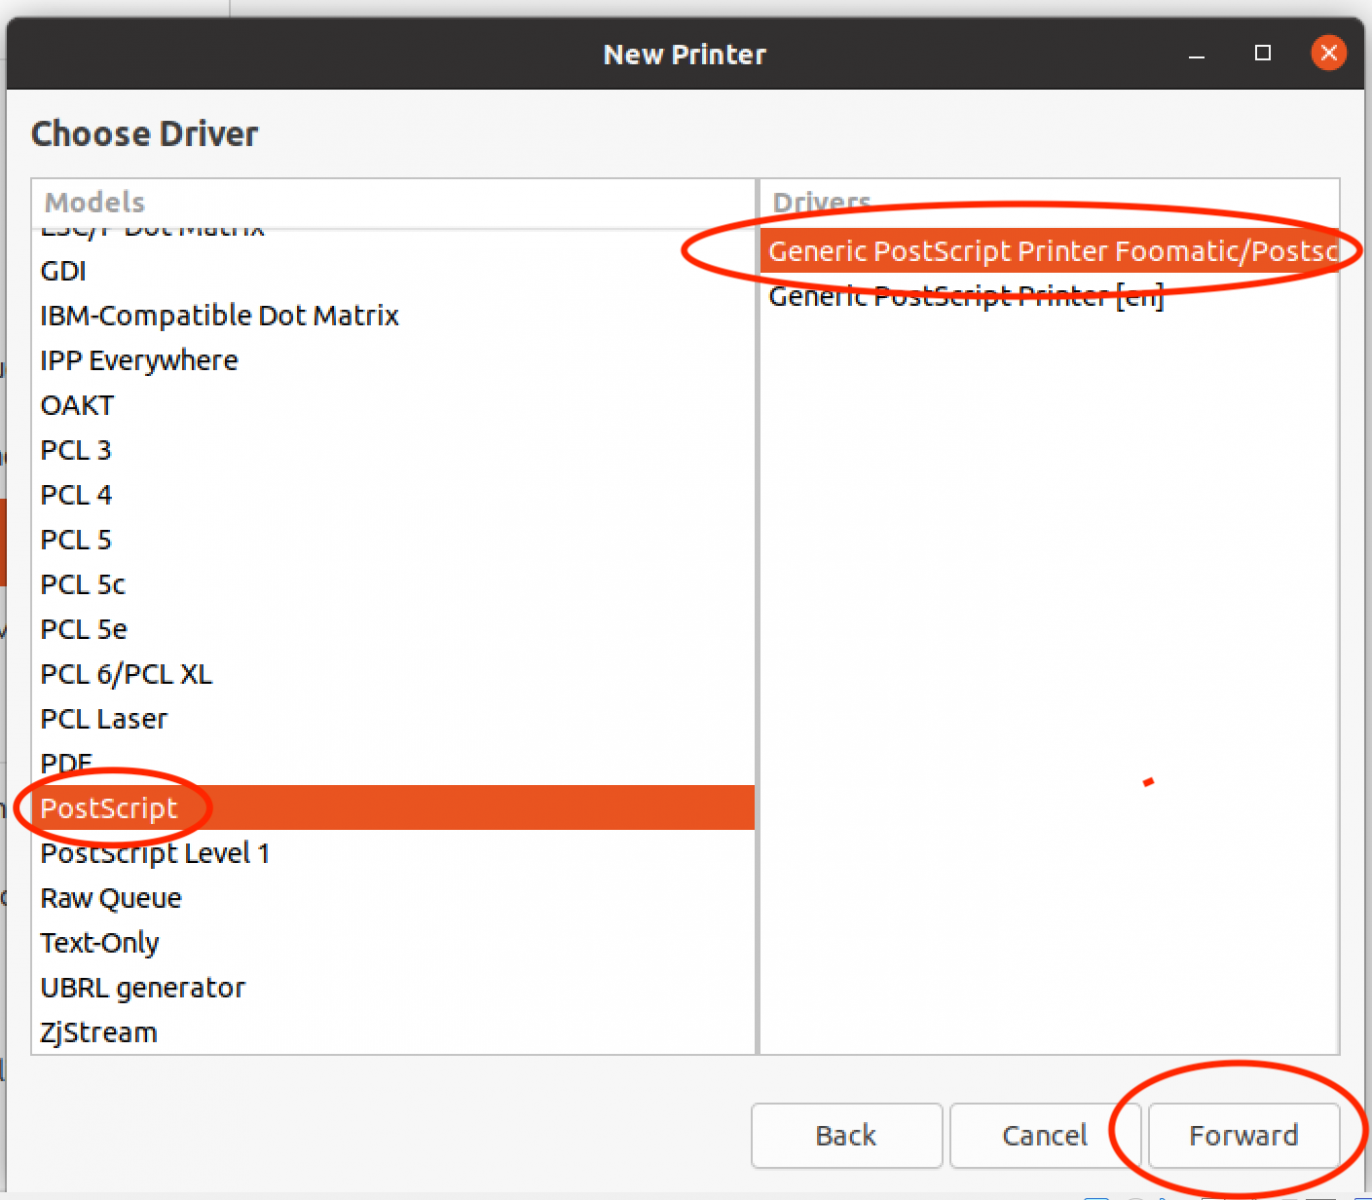Close the New Printer dialog
The height and width of the screenshot is (1200, 1372).
[1328, 54]
